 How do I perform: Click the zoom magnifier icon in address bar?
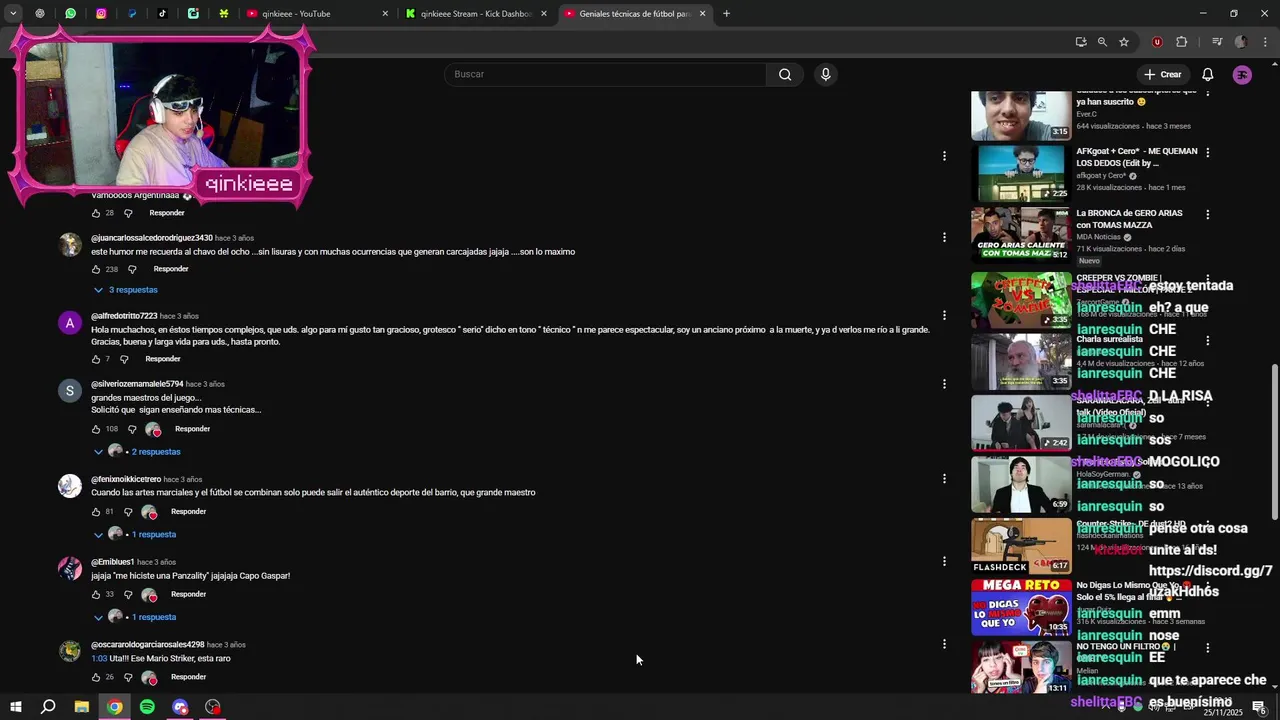[x=1102, y=42]
